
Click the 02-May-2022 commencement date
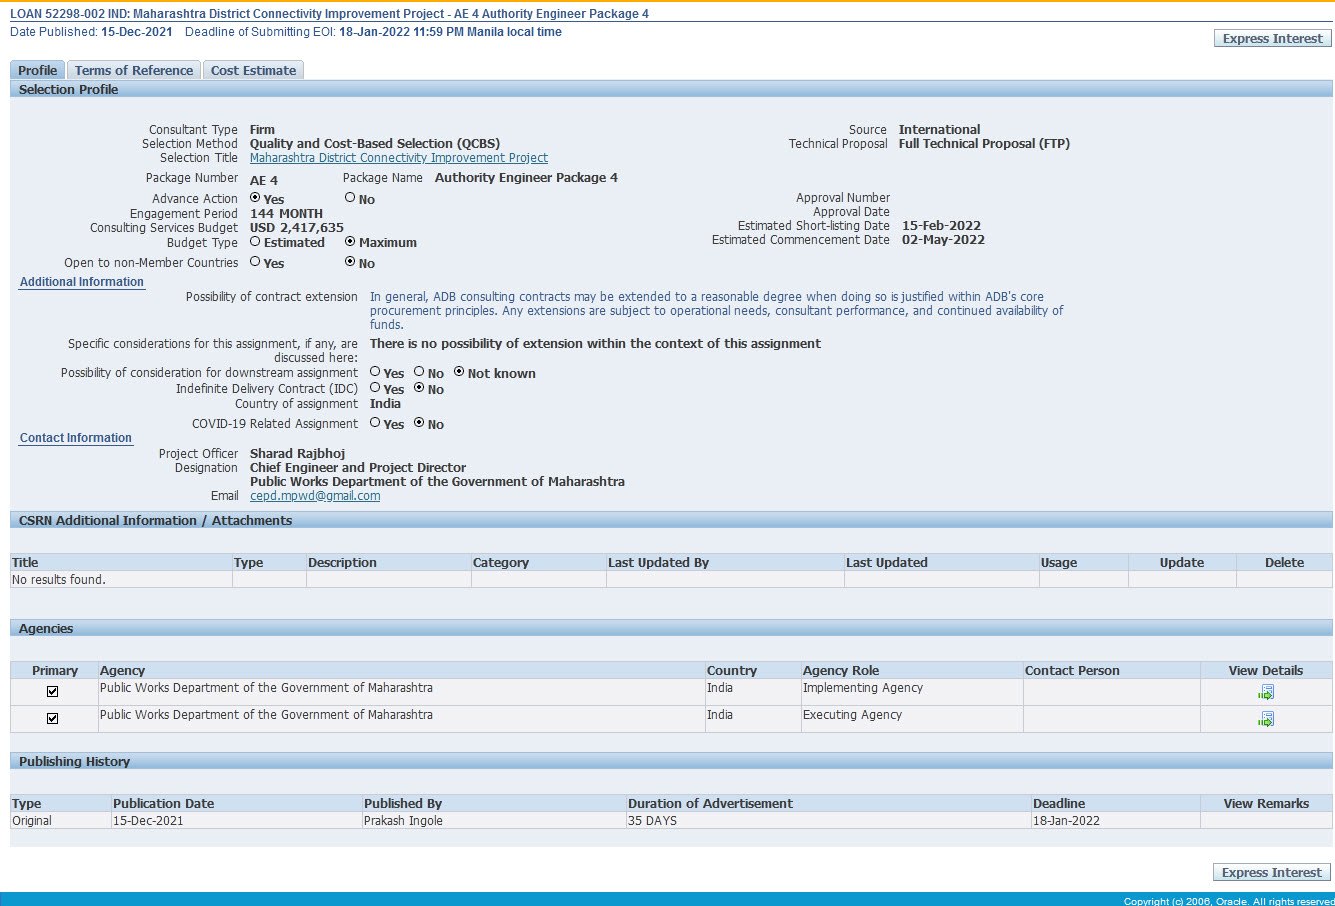(943, 240)
